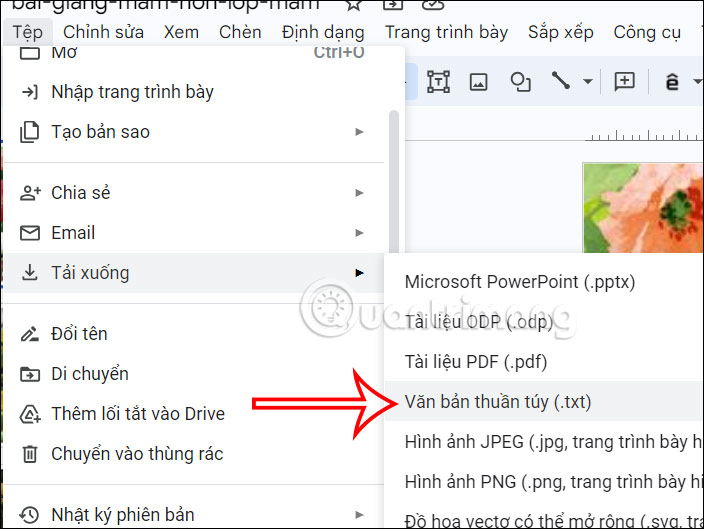
Task: Choose Thêm lối tắt vào Drive
Action: [194, 414]
